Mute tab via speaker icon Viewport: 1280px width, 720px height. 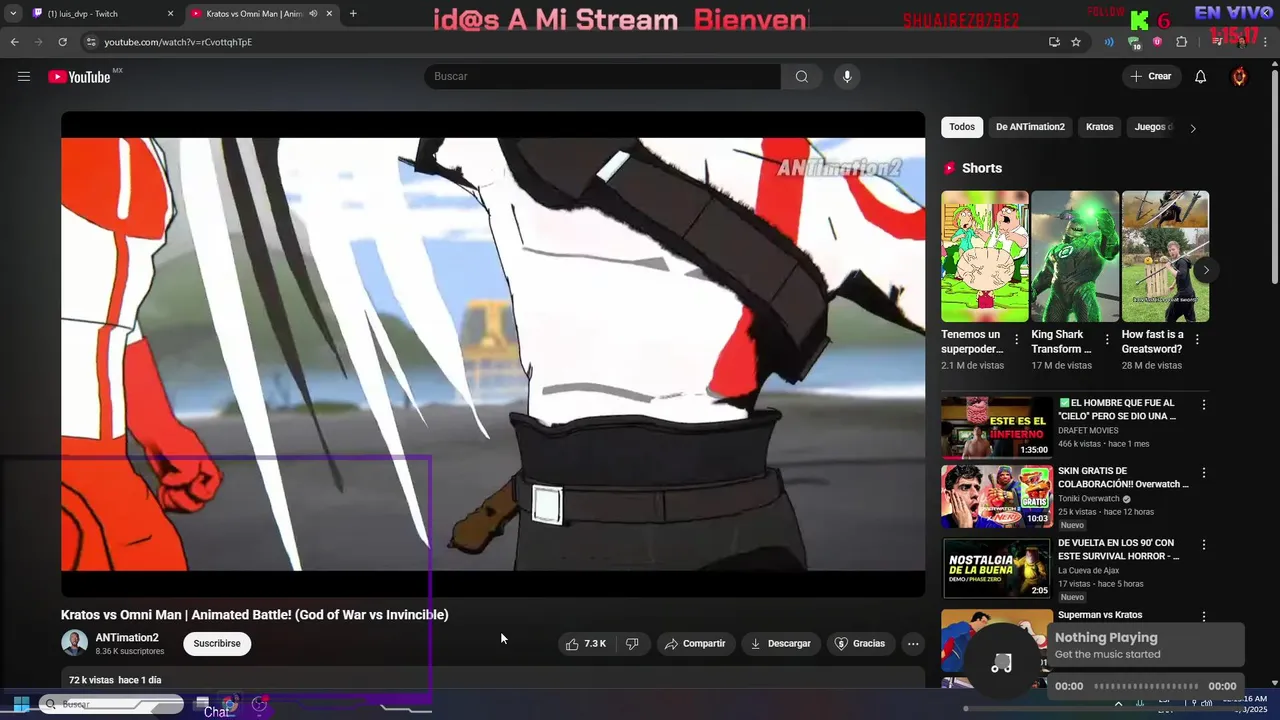coord(313,14)
